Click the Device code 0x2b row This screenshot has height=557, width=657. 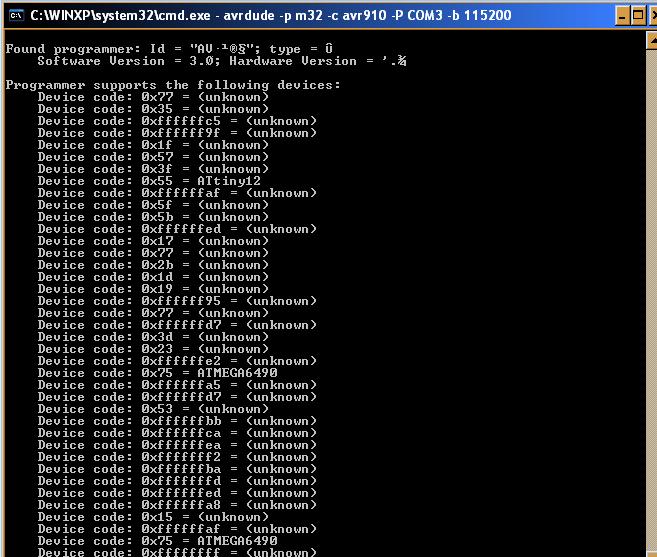point(153,265)
